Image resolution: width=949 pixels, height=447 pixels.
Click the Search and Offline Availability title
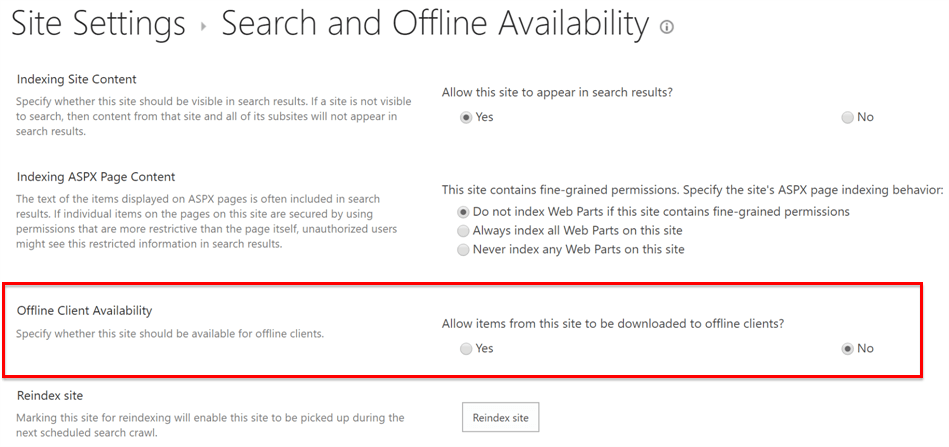pyautogui.click(x=435, y=23)
